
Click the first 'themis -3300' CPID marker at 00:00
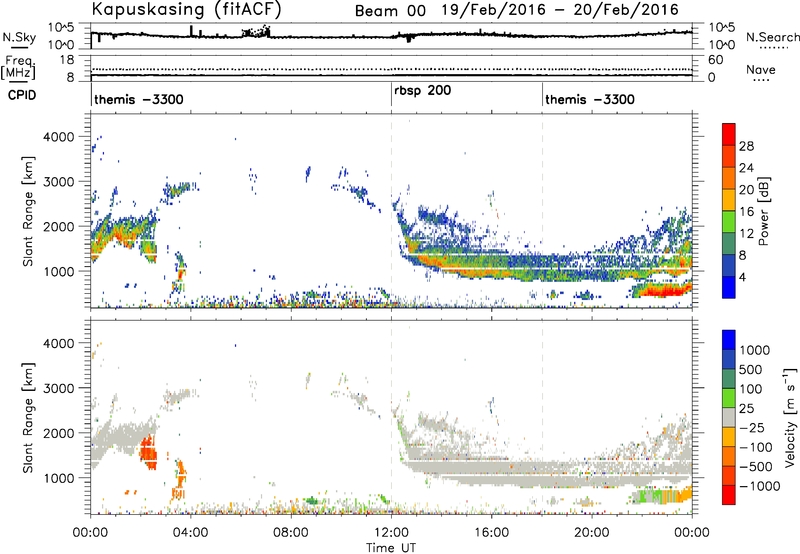pyautogui.click(x=138, y=99)
